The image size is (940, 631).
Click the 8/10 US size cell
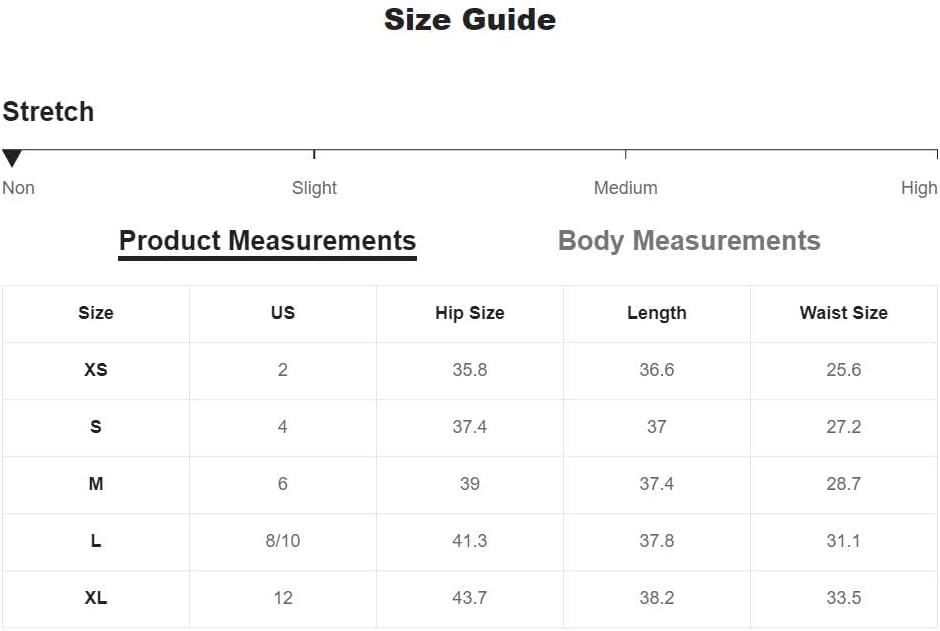click(283, 541)
